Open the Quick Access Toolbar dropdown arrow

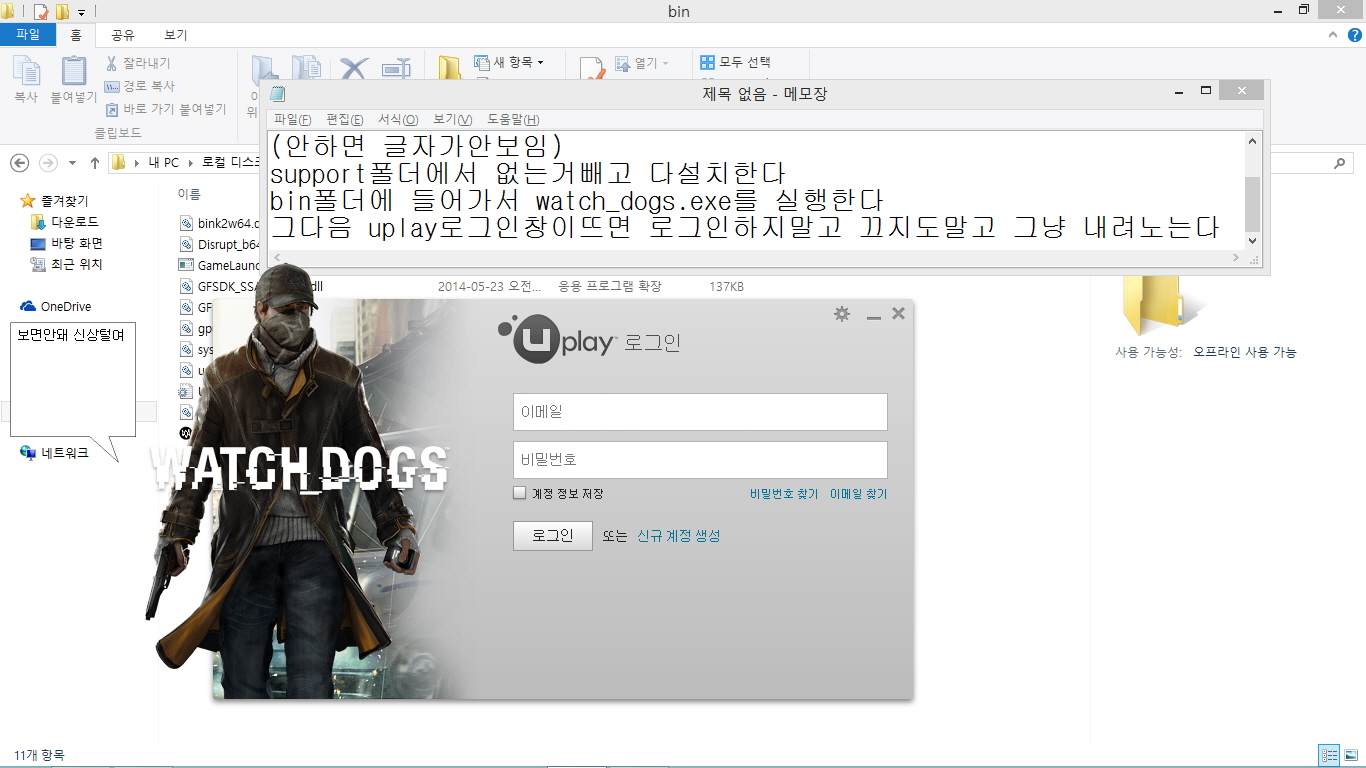pyautogui.click(x=81, y=12)
